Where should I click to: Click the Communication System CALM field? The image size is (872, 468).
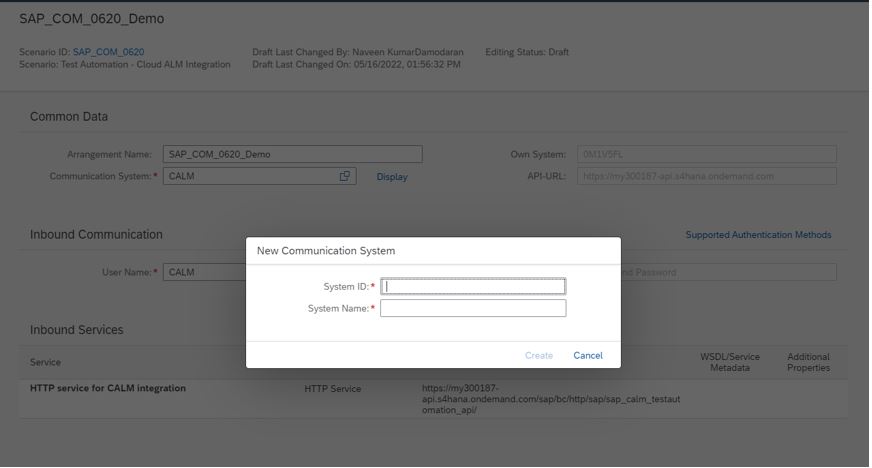click(260, 176)
